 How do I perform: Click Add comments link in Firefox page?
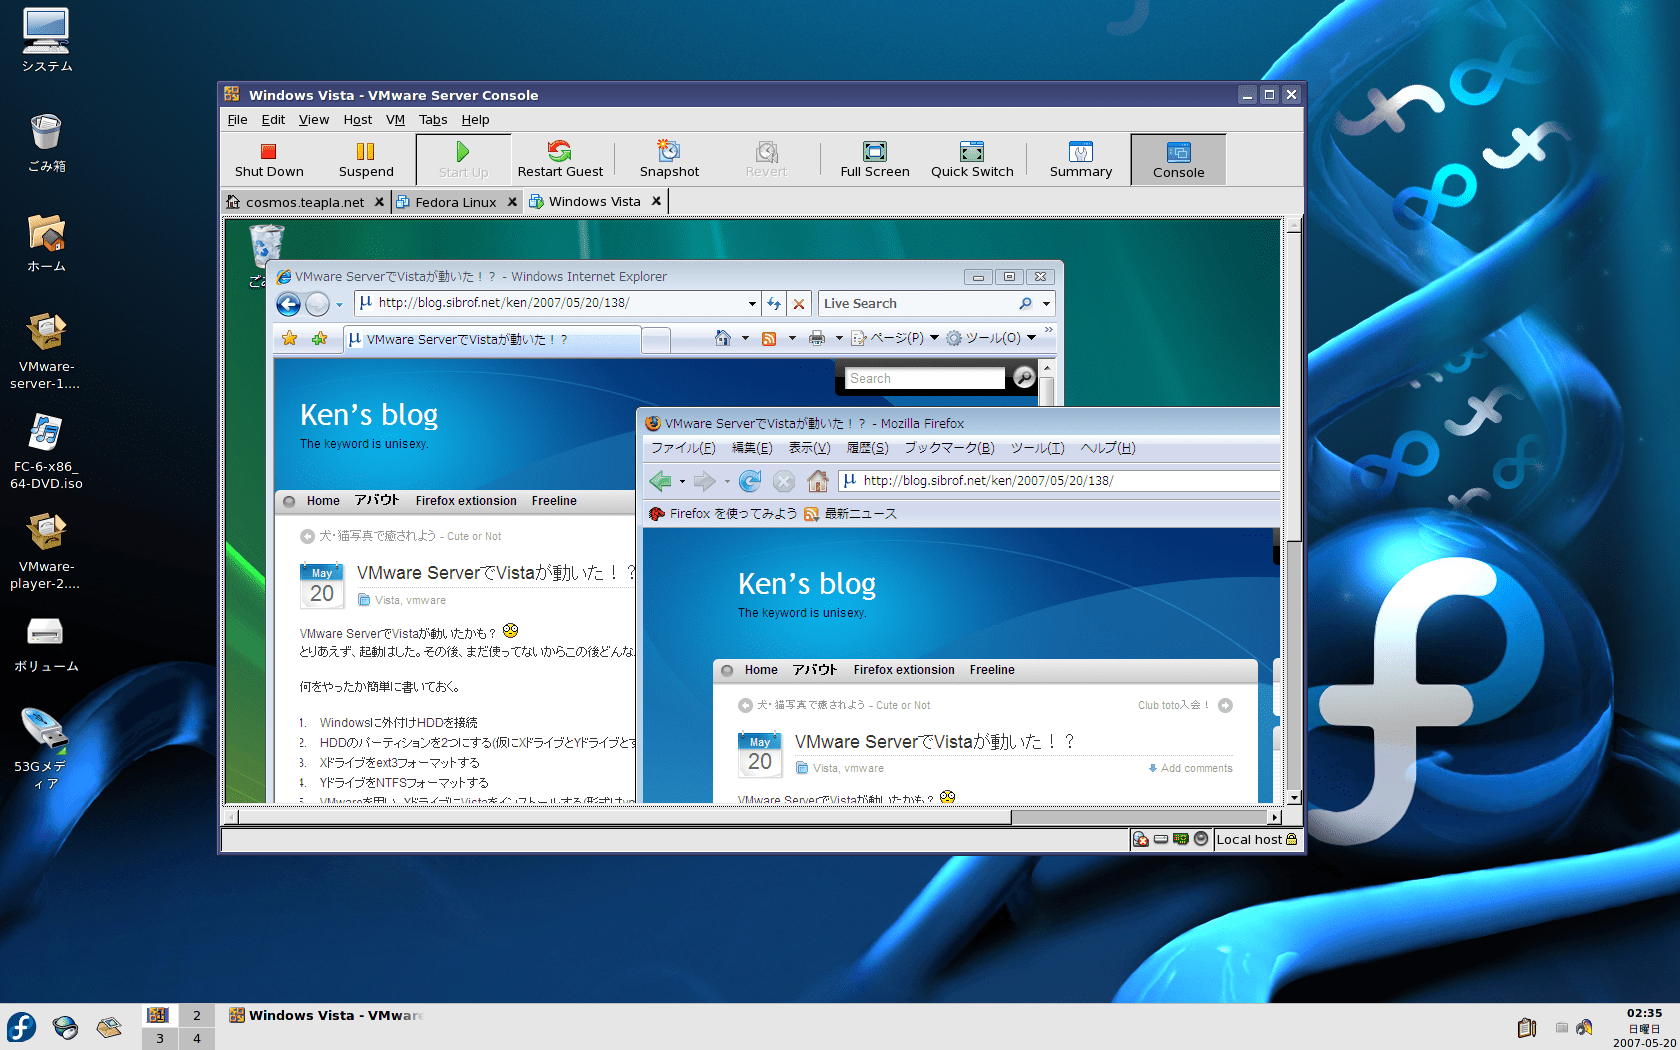click(x=1190, y=769)
